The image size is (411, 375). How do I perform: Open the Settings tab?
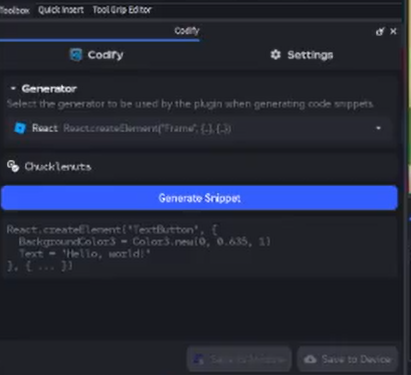pyautogui.click(x=302, y=55)
